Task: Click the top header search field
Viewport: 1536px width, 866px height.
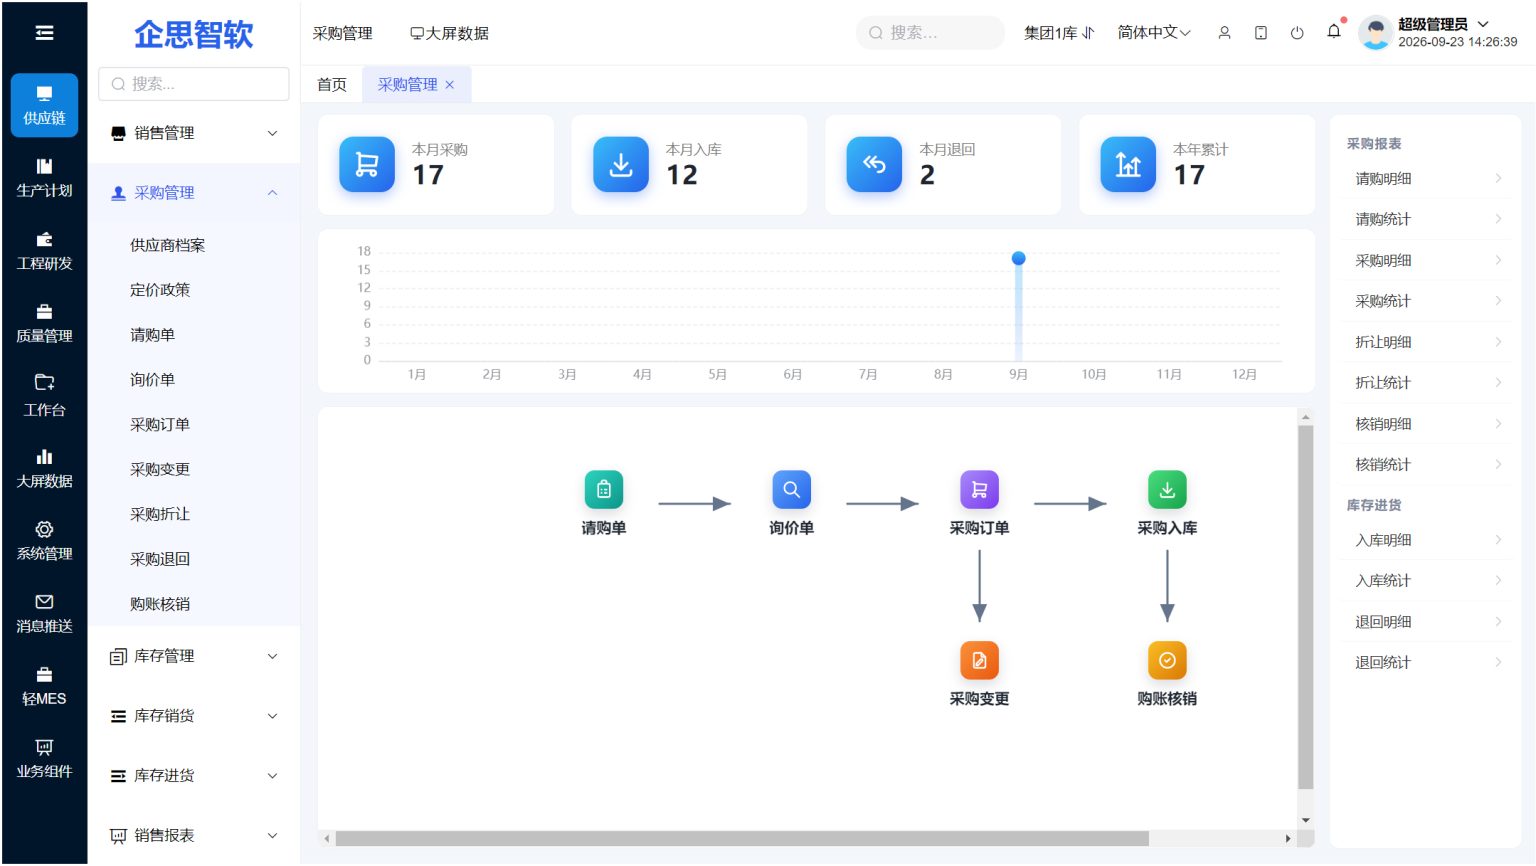Action: click(x=930, y=33)
